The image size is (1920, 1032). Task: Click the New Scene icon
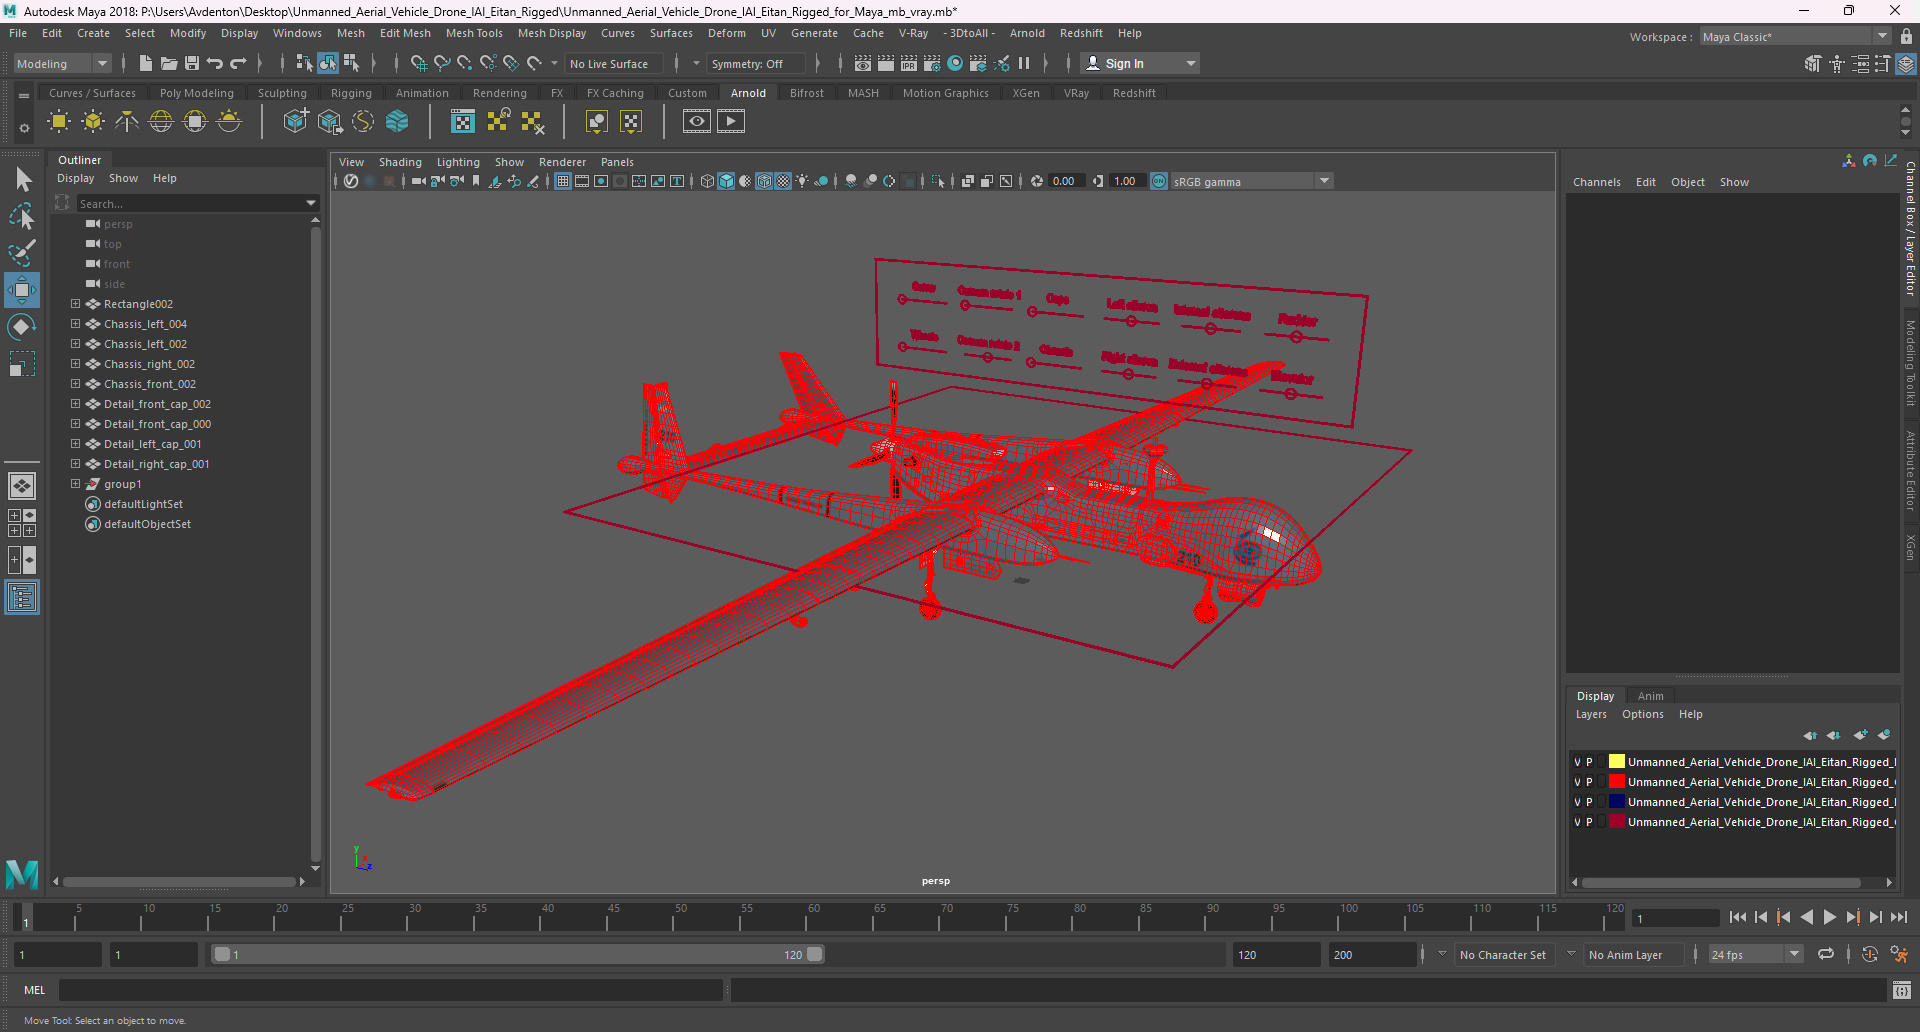(x=146, y=63)
